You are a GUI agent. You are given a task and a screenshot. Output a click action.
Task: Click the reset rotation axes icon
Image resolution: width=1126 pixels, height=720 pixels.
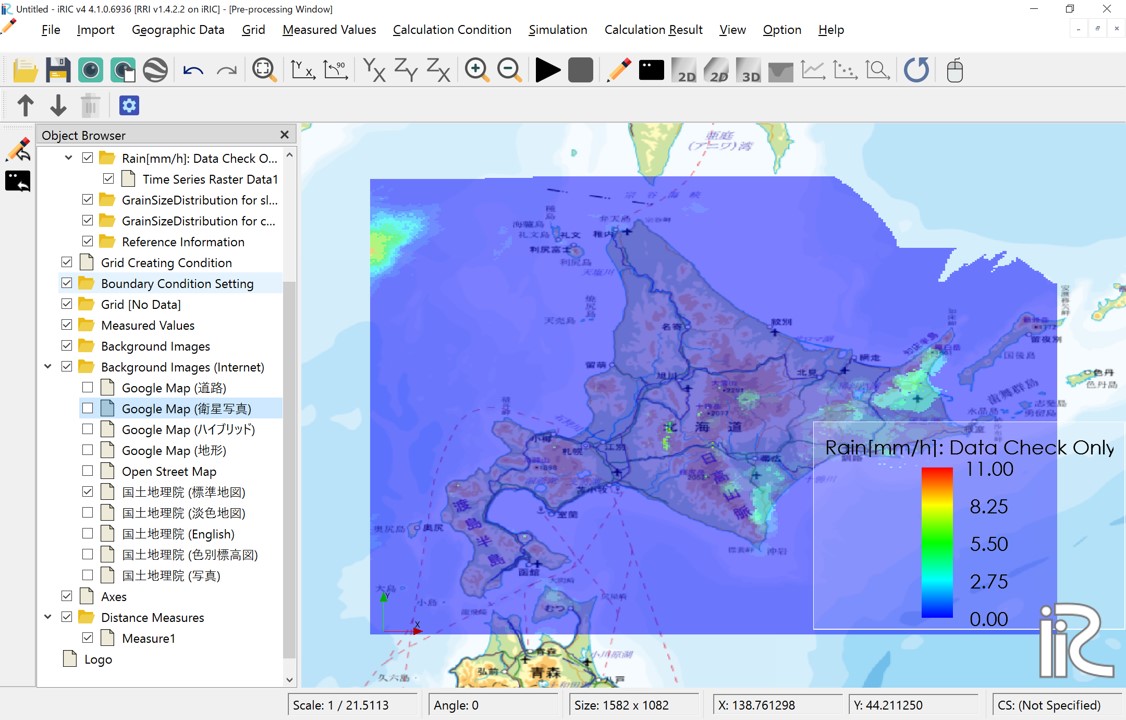(302, 70)
